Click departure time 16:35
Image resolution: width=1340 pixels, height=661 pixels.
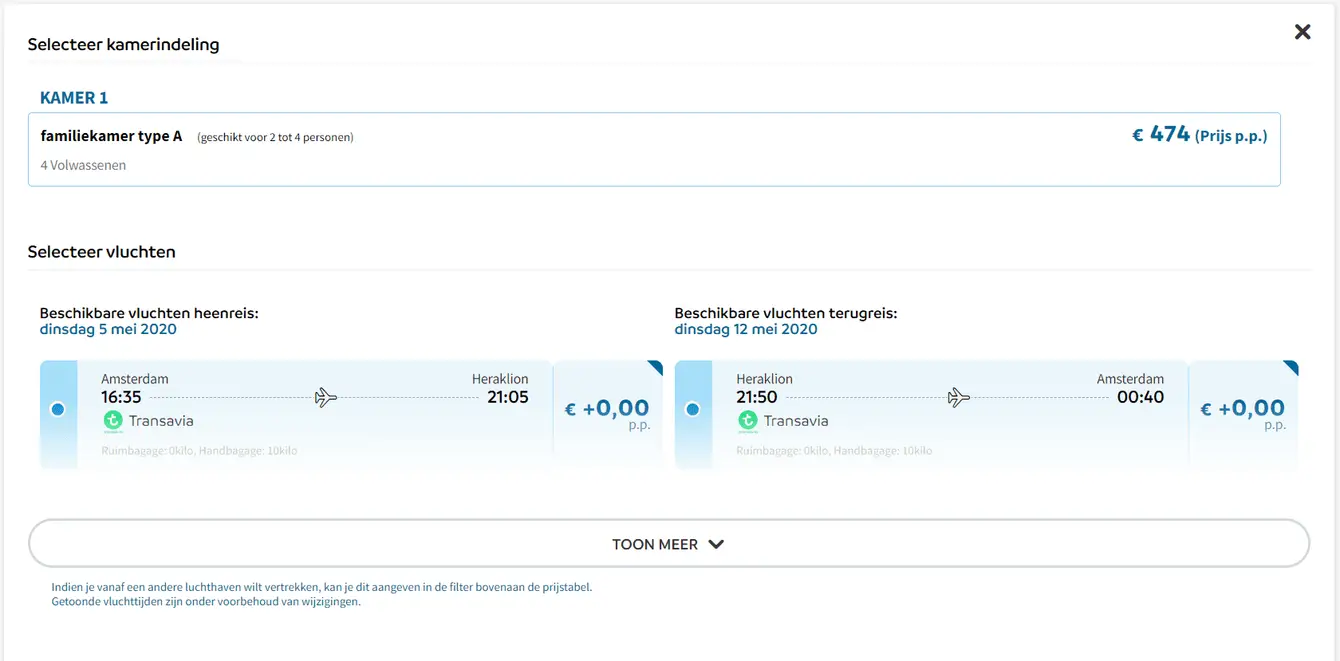click(x=121, y=397)
